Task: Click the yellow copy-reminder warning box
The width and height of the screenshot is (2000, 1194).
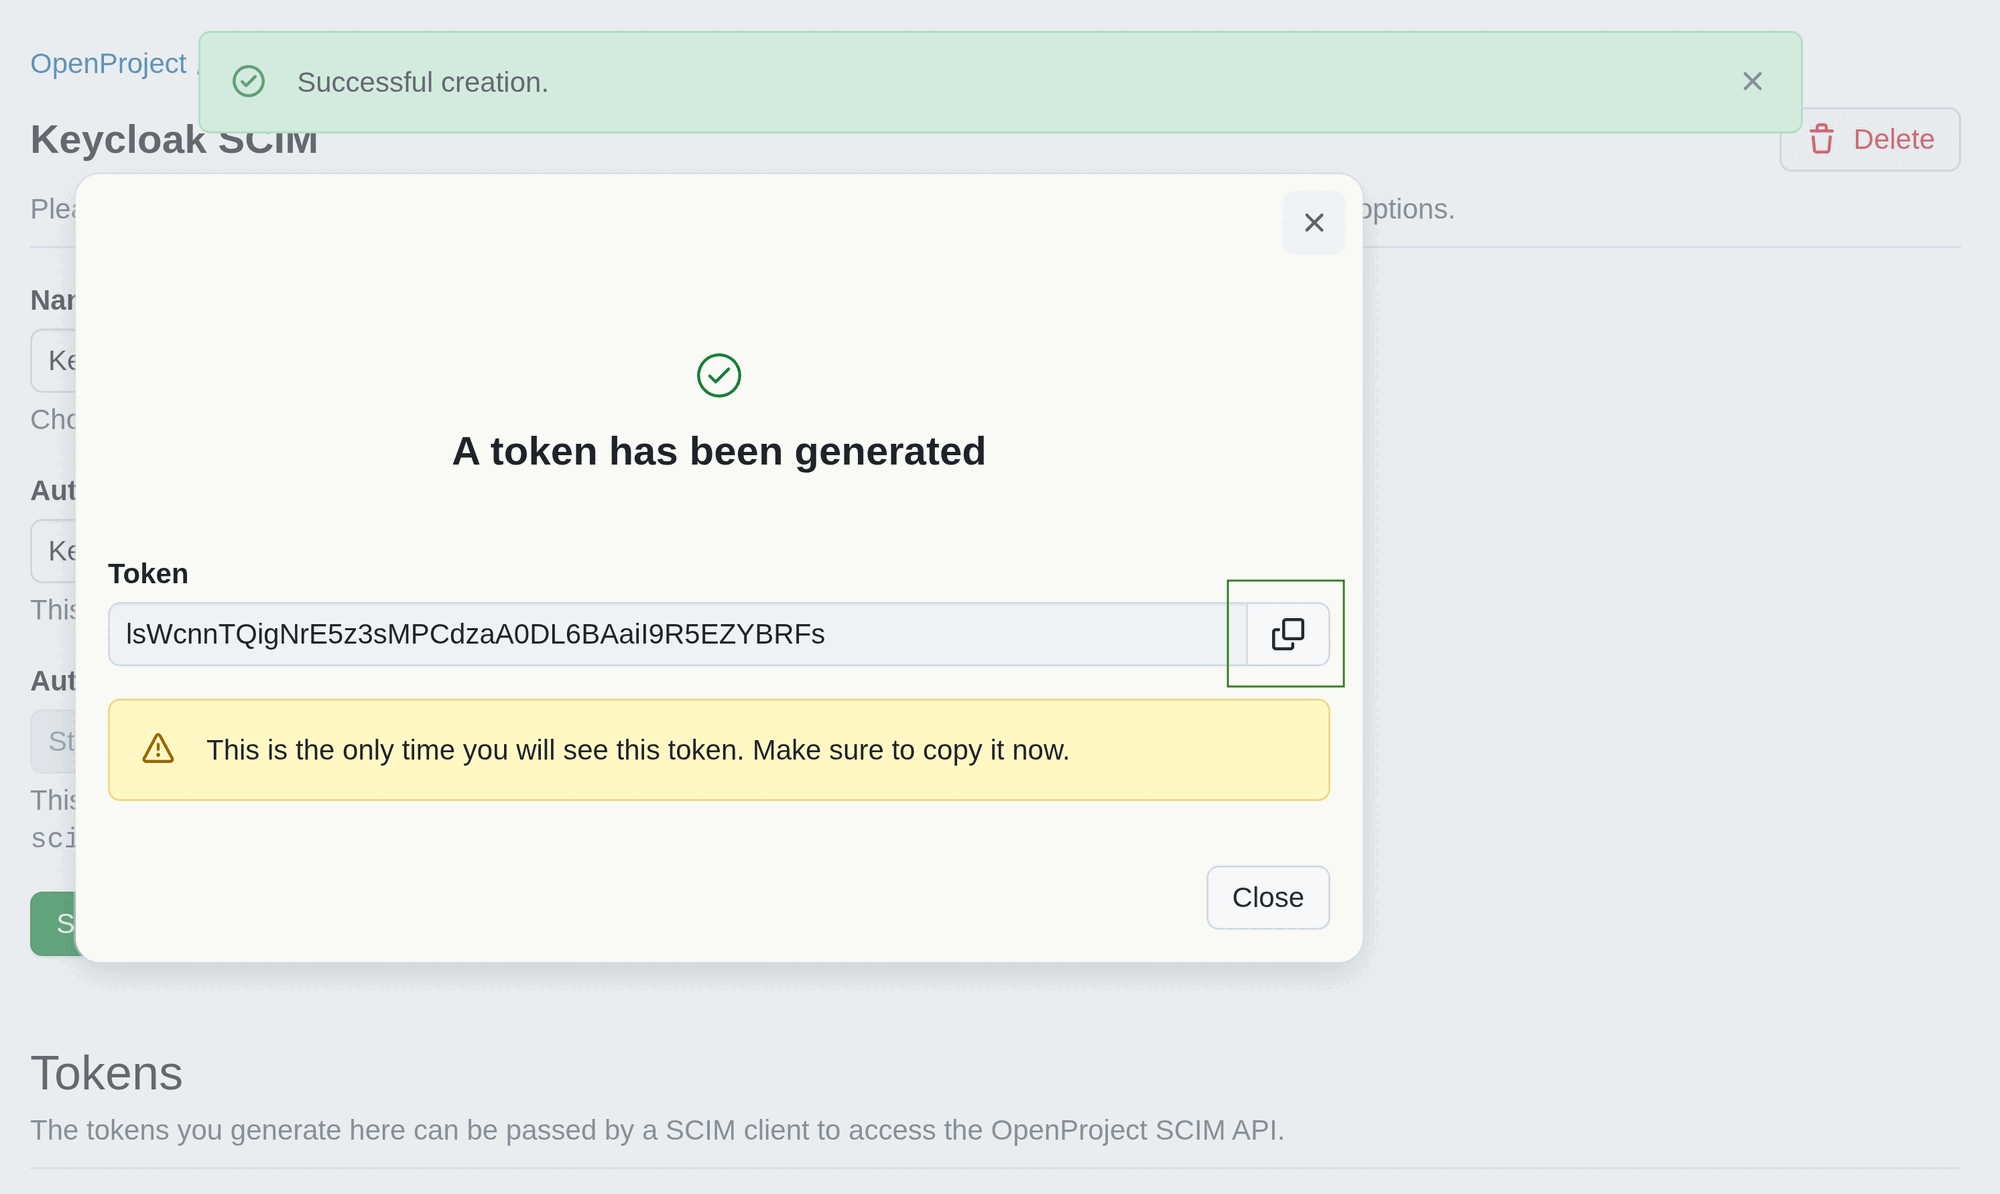Action: (x=718, y=750)
